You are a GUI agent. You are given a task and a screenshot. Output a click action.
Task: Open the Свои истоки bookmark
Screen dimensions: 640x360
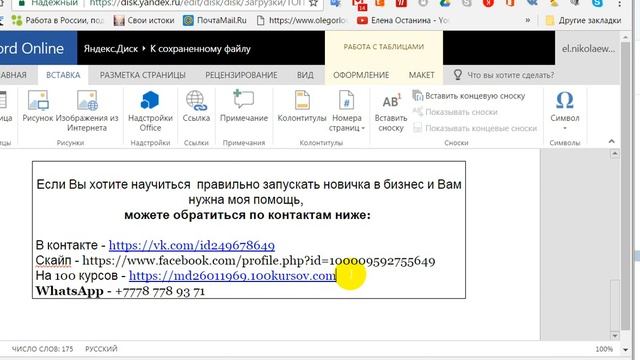tap(144, 20)
